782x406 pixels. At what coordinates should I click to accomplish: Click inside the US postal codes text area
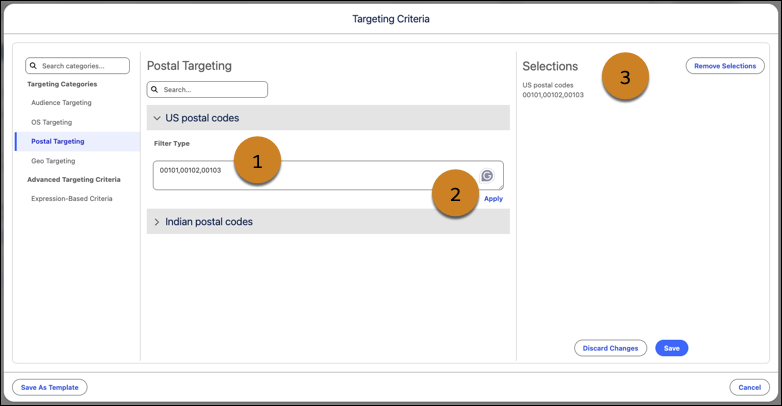coord(328,175)
